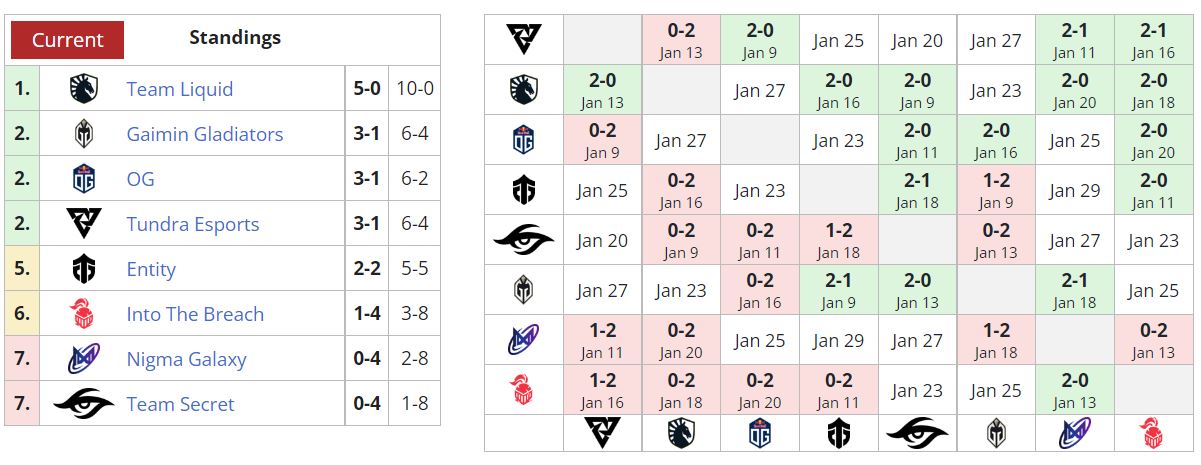Viewport: 1201px width, 465px height.
Task: Click the Into The Breach logo in standings
Action: tap(84, 314)
